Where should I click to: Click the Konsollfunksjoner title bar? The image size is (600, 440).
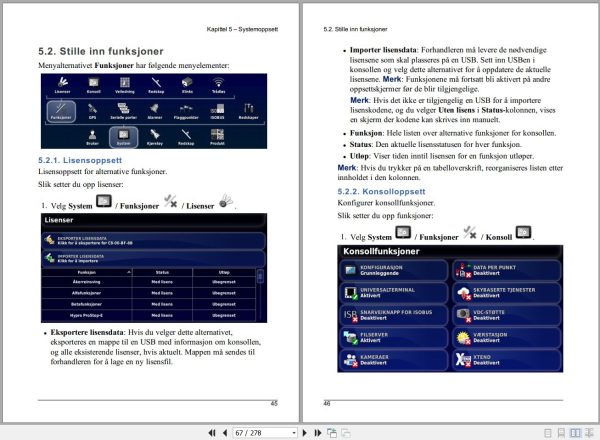(450, 251)
